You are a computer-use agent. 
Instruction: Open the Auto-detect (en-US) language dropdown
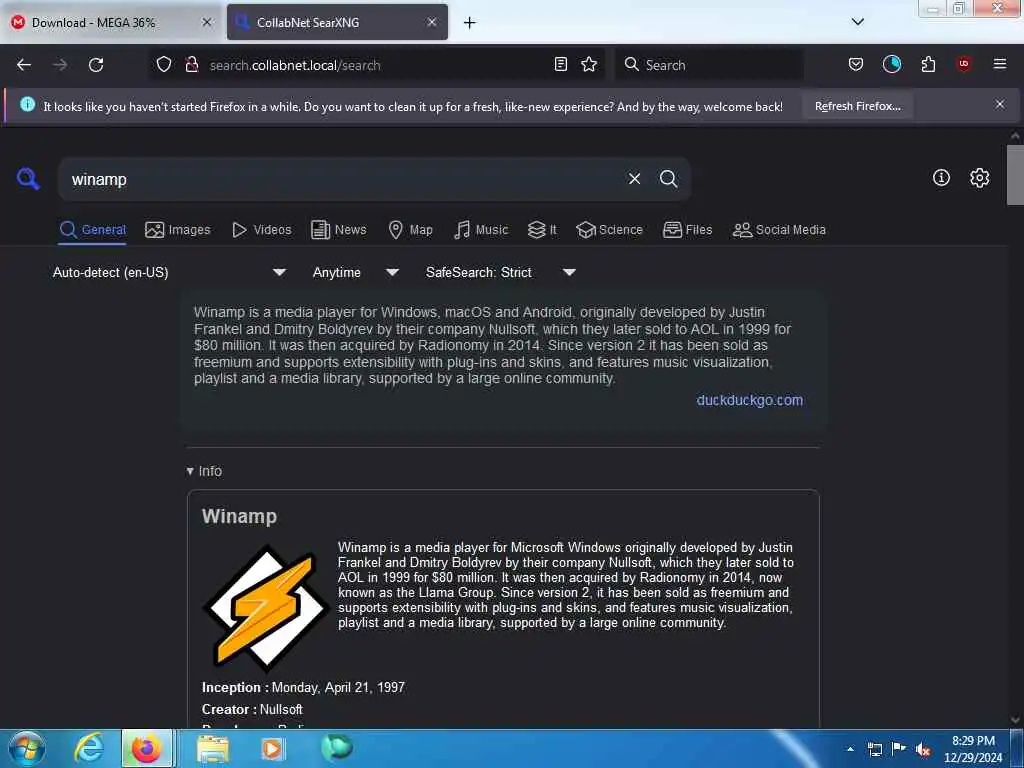pyautogui.click(x=168, y=272)
